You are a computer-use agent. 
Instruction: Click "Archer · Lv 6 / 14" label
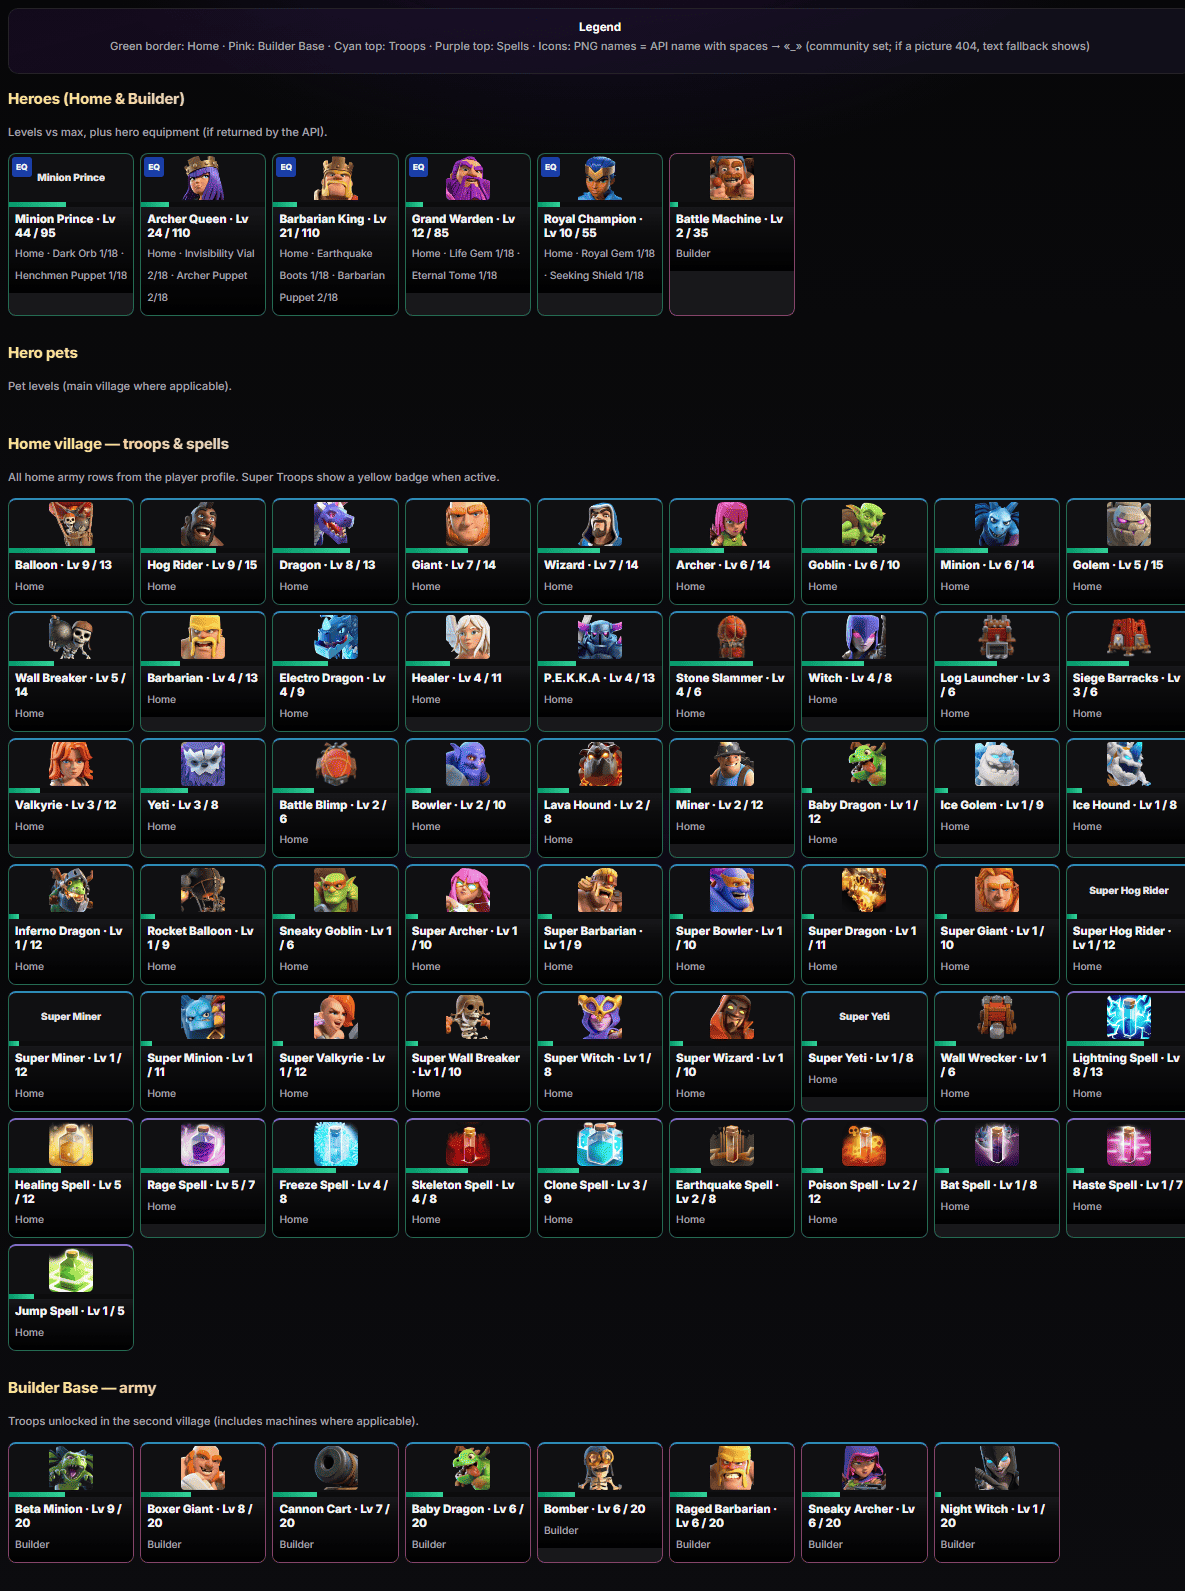pos(723,565)
